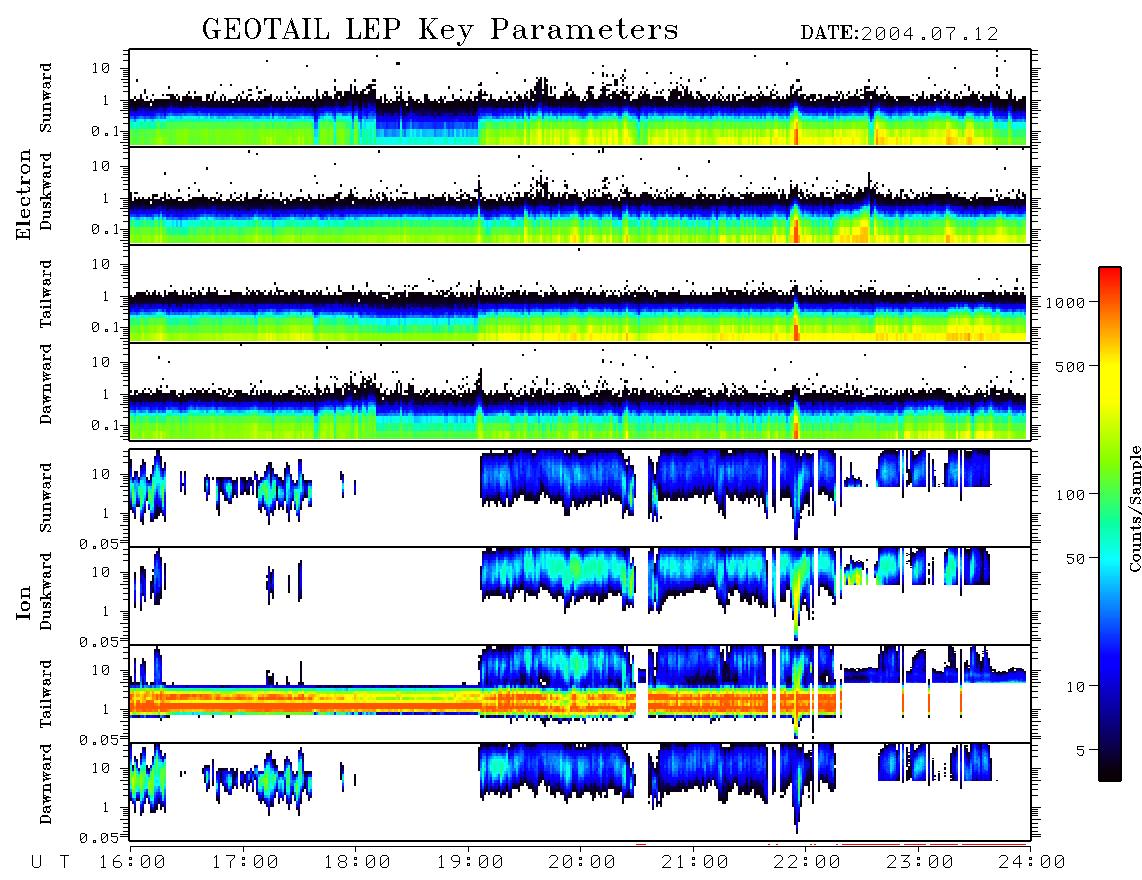Click the Ion 'Tailward' panel label

[x=46, y=694]
